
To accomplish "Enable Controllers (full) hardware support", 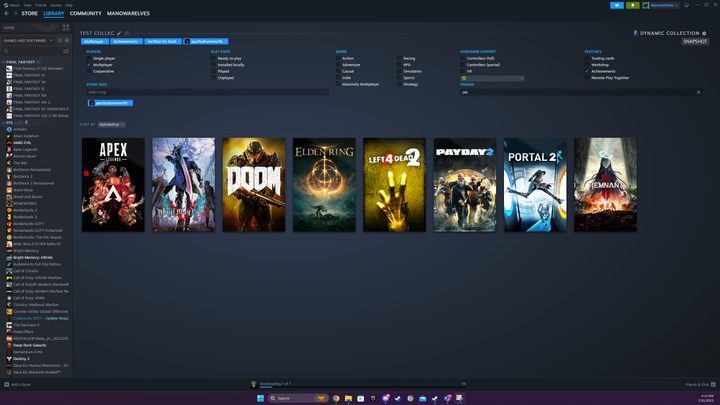I will click(x=463, y=58).
